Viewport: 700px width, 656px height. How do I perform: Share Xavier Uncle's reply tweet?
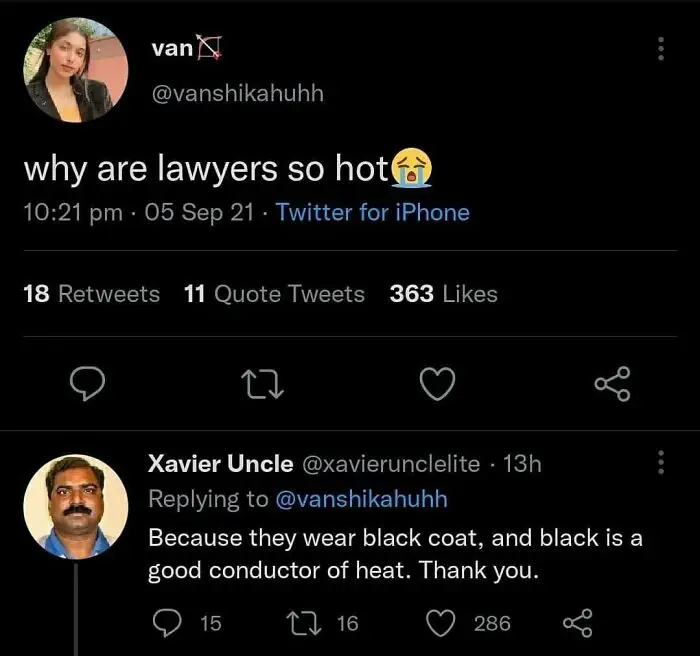578,623
